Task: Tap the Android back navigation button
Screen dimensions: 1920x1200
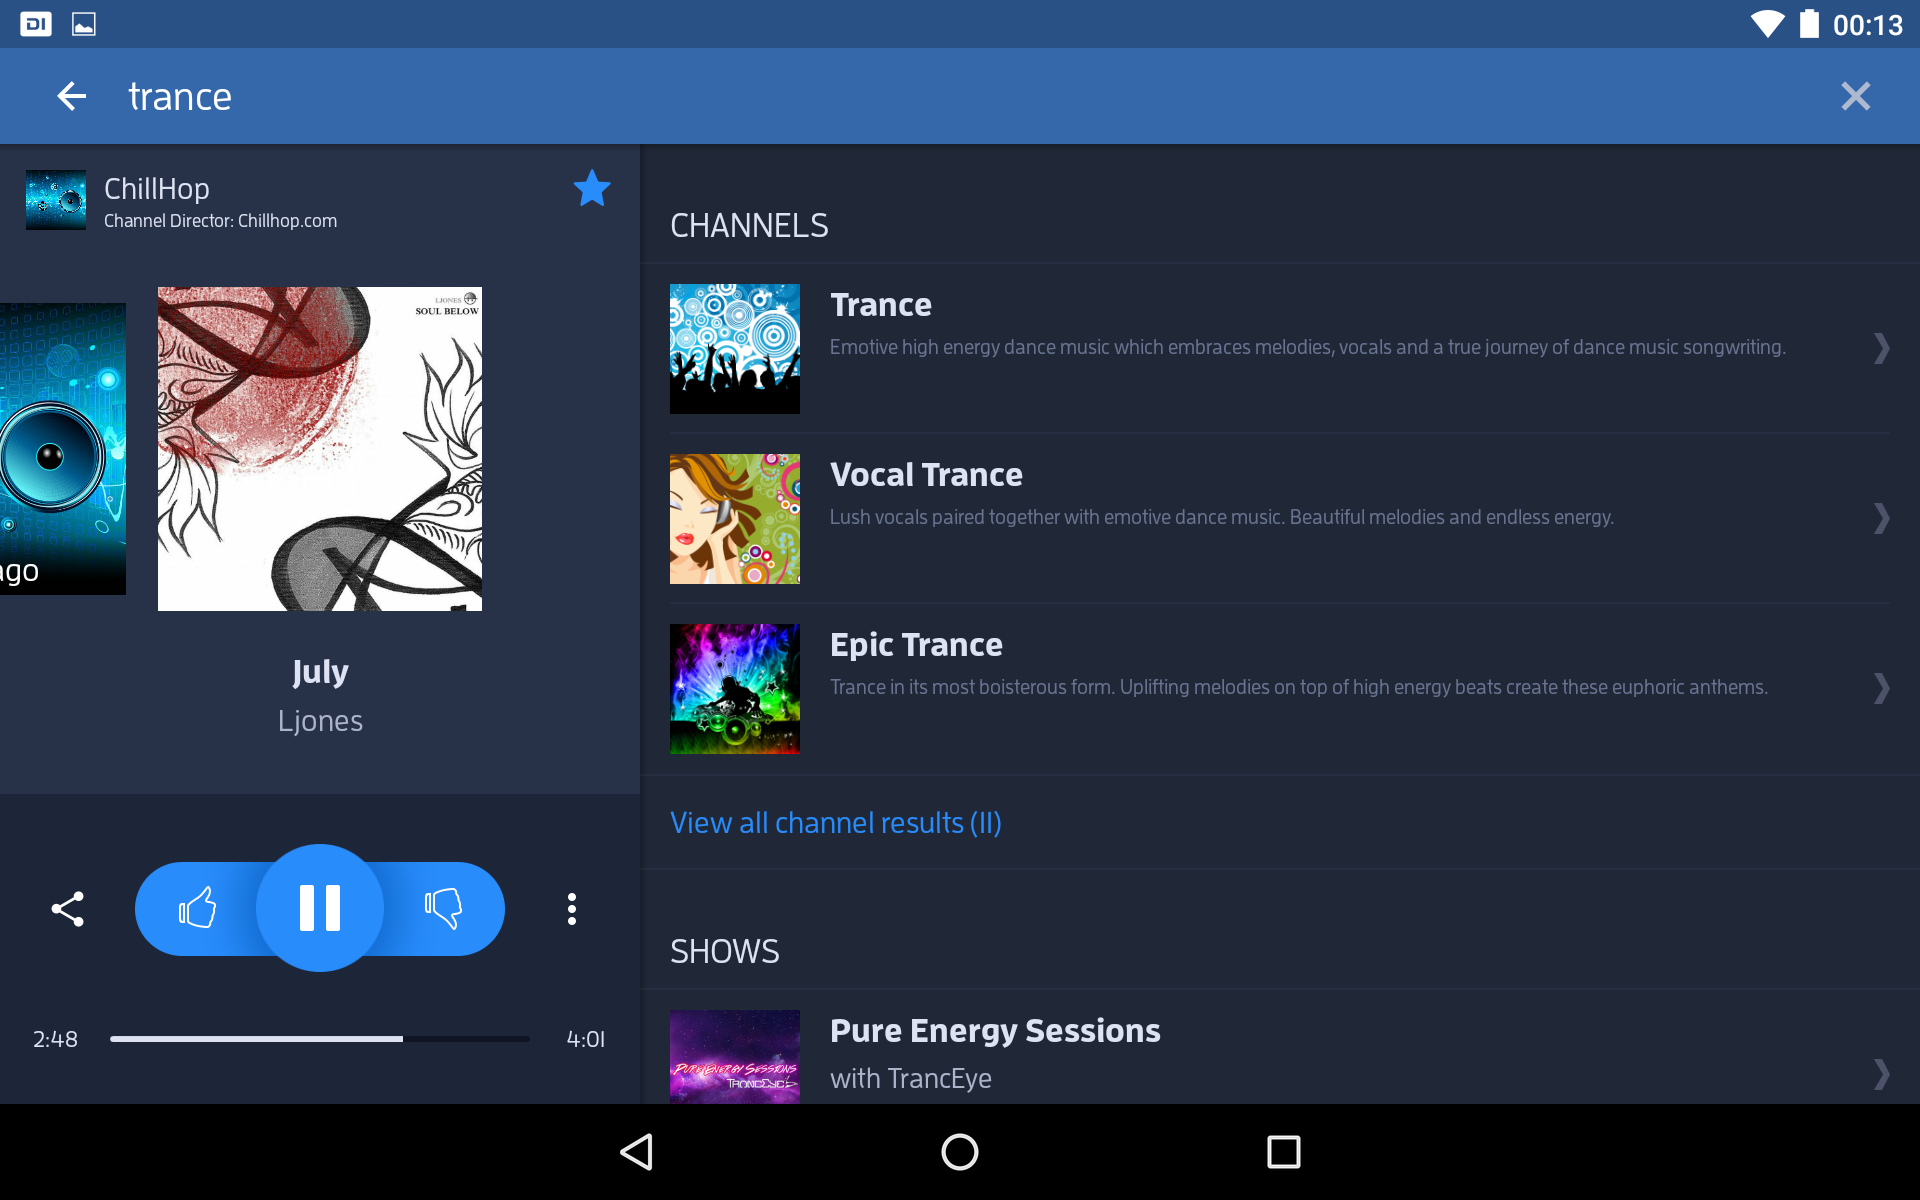Action: pos(637,1152)
